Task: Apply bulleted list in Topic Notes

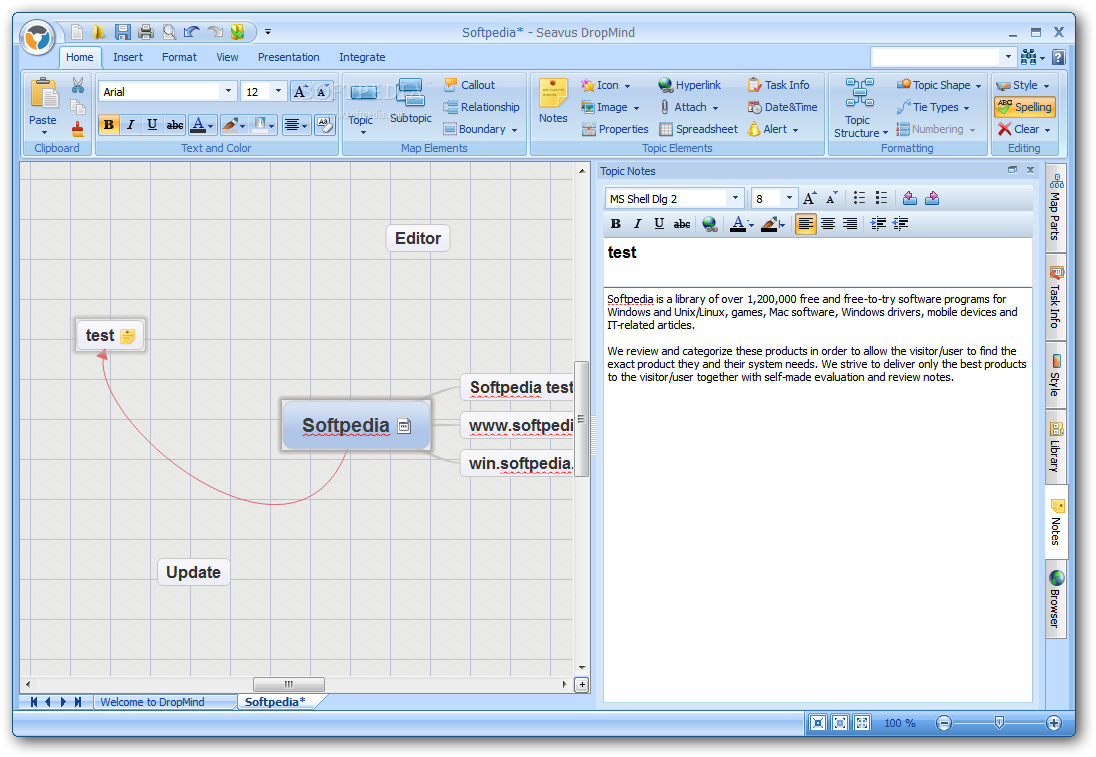Action: [x=859, y=199]
